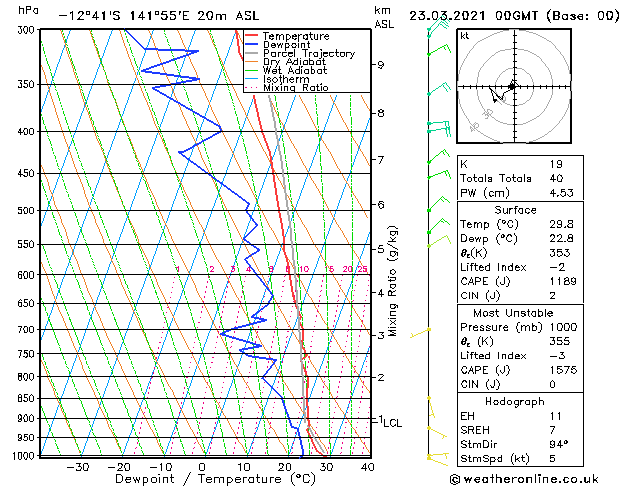This screenshot has width=629, height=486.
Task: Click the Most Unstable Lifted Index value -3
Action: tap(558, 356)
